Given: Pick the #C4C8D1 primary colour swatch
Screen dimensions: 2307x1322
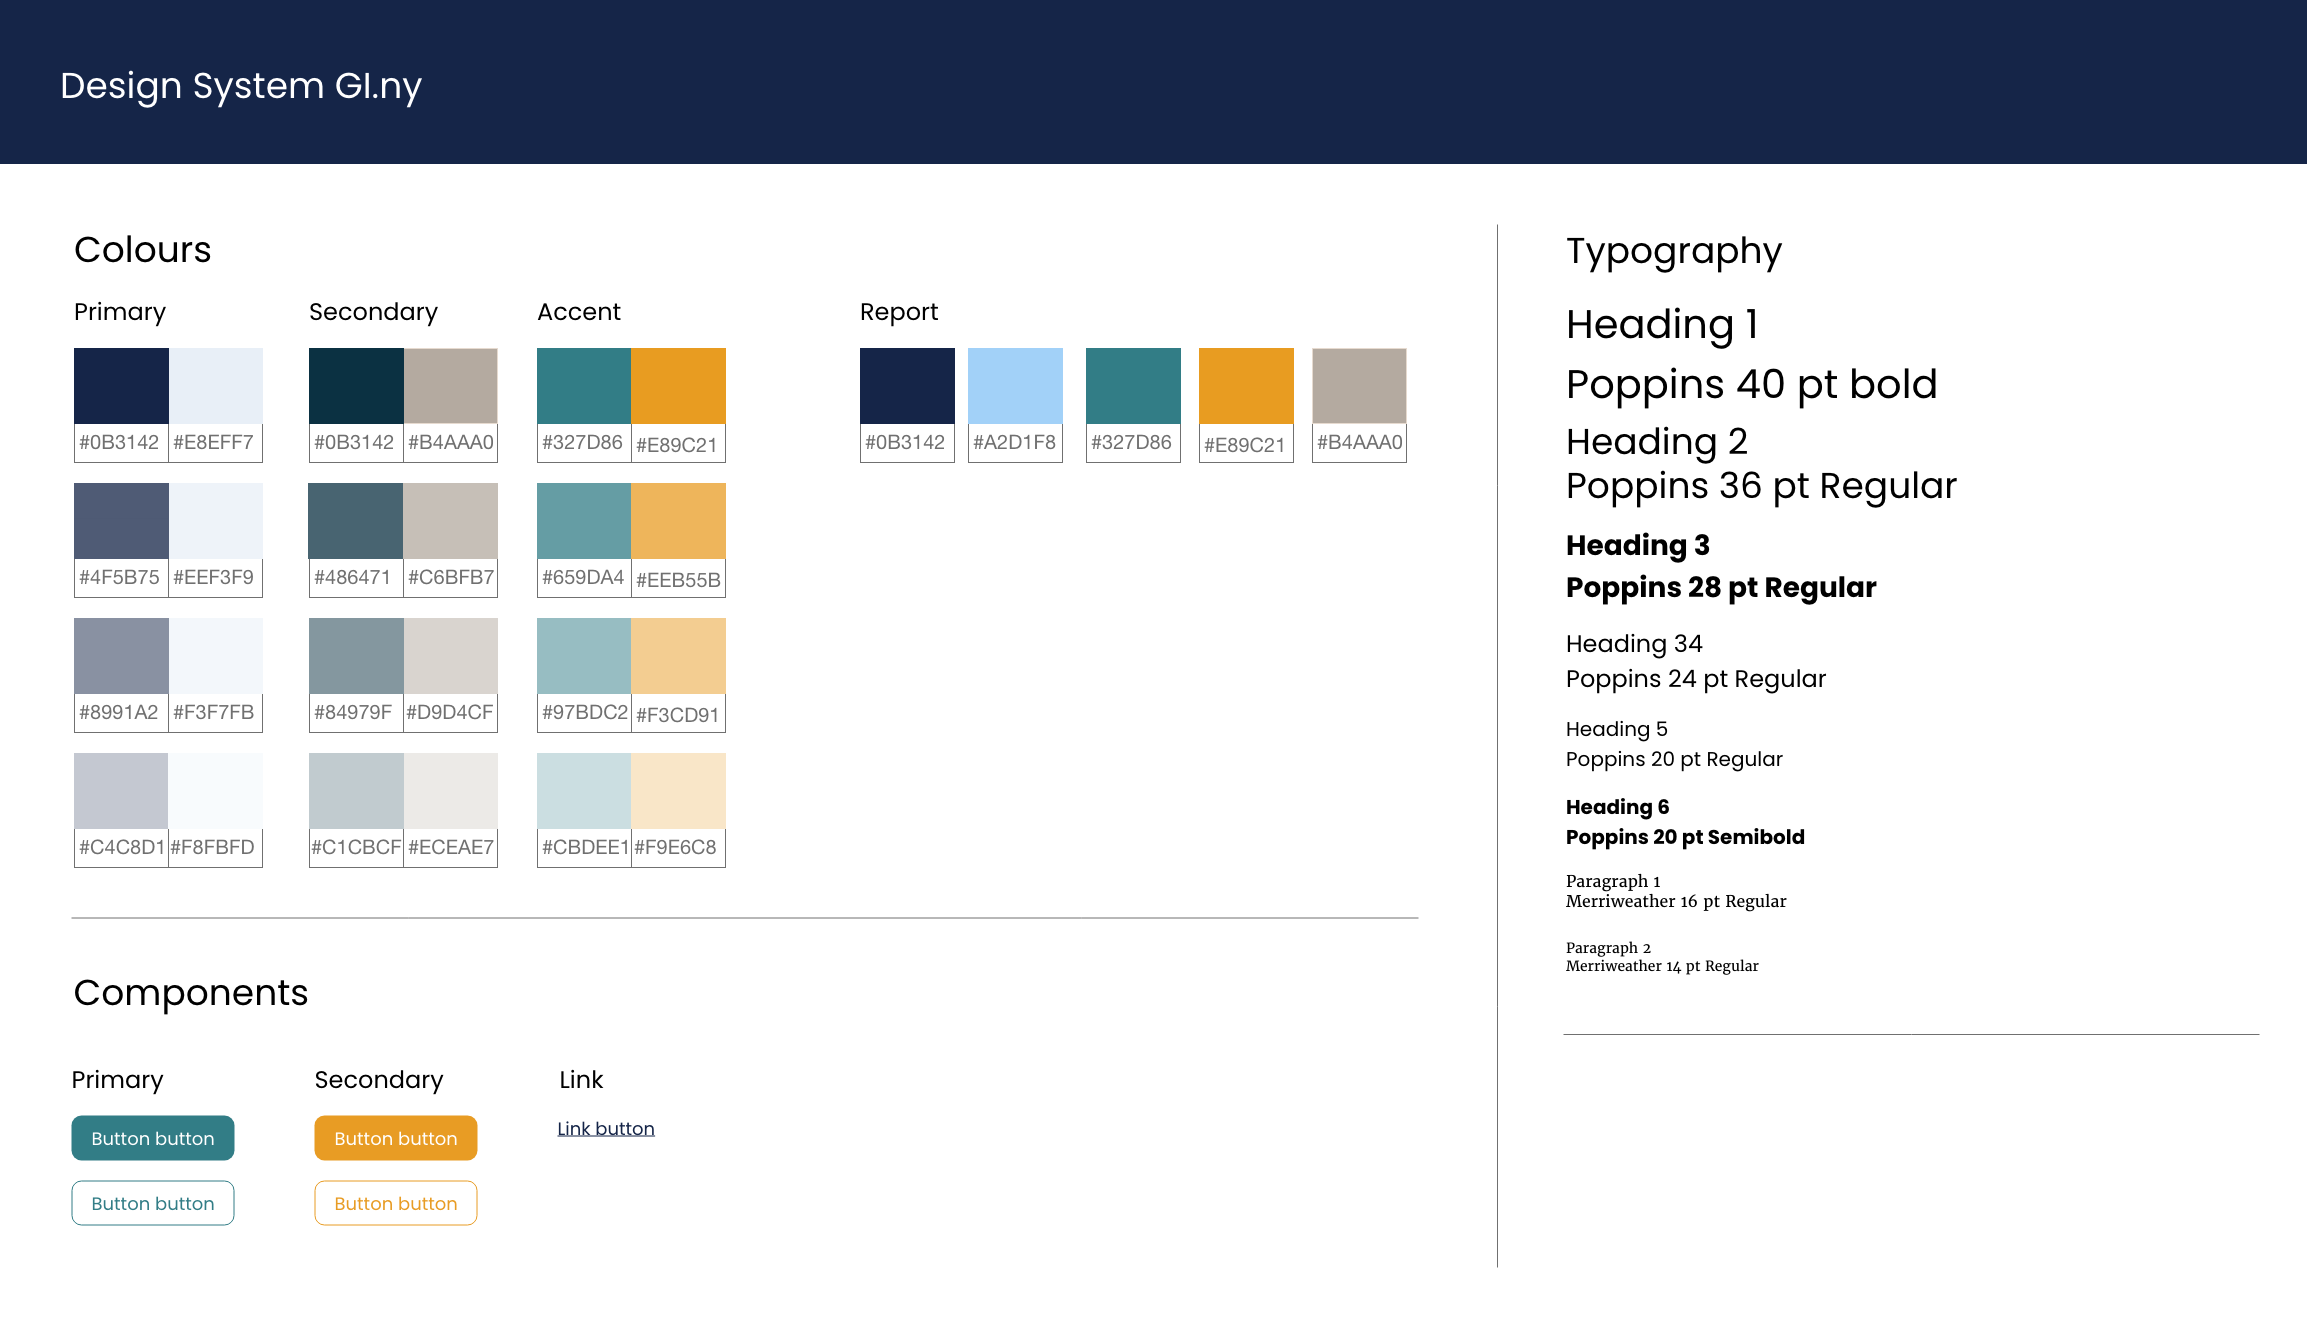Looking at the screenshot, I should [x=121, y=791].
